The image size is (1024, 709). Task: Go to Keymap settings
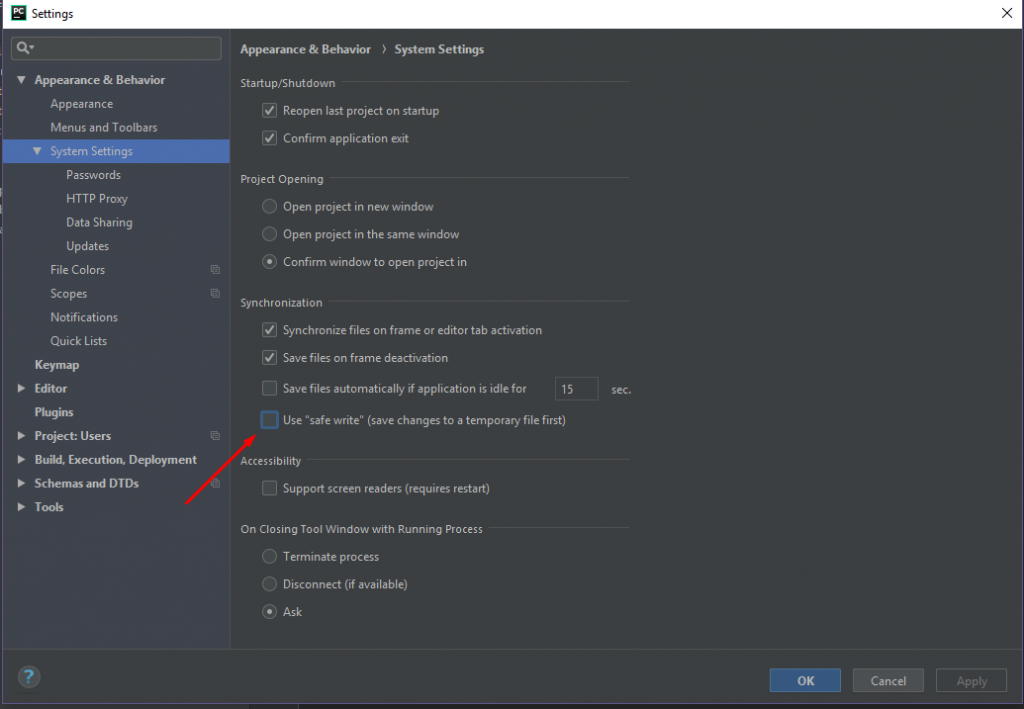[x=57, y=365]
